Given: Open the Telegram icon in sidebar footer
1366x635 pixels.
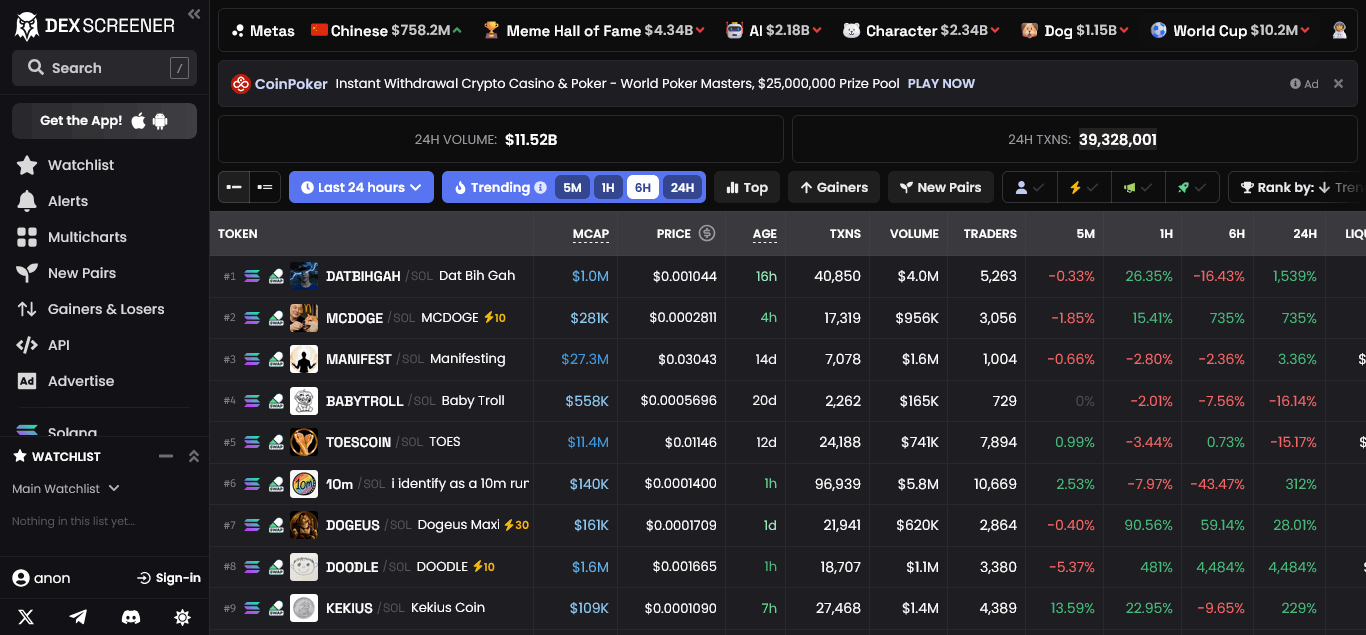Looking at the screenshot, I should click(78, 618).
